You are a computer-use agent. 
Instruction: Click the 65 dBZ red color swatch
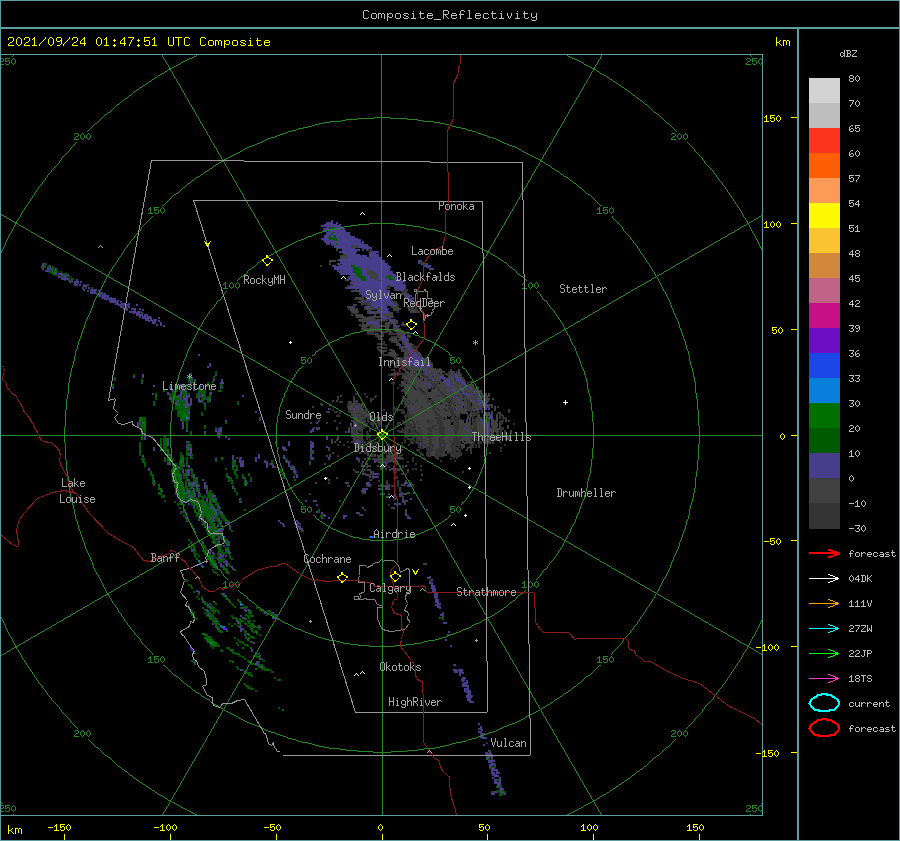pos(824,140)
